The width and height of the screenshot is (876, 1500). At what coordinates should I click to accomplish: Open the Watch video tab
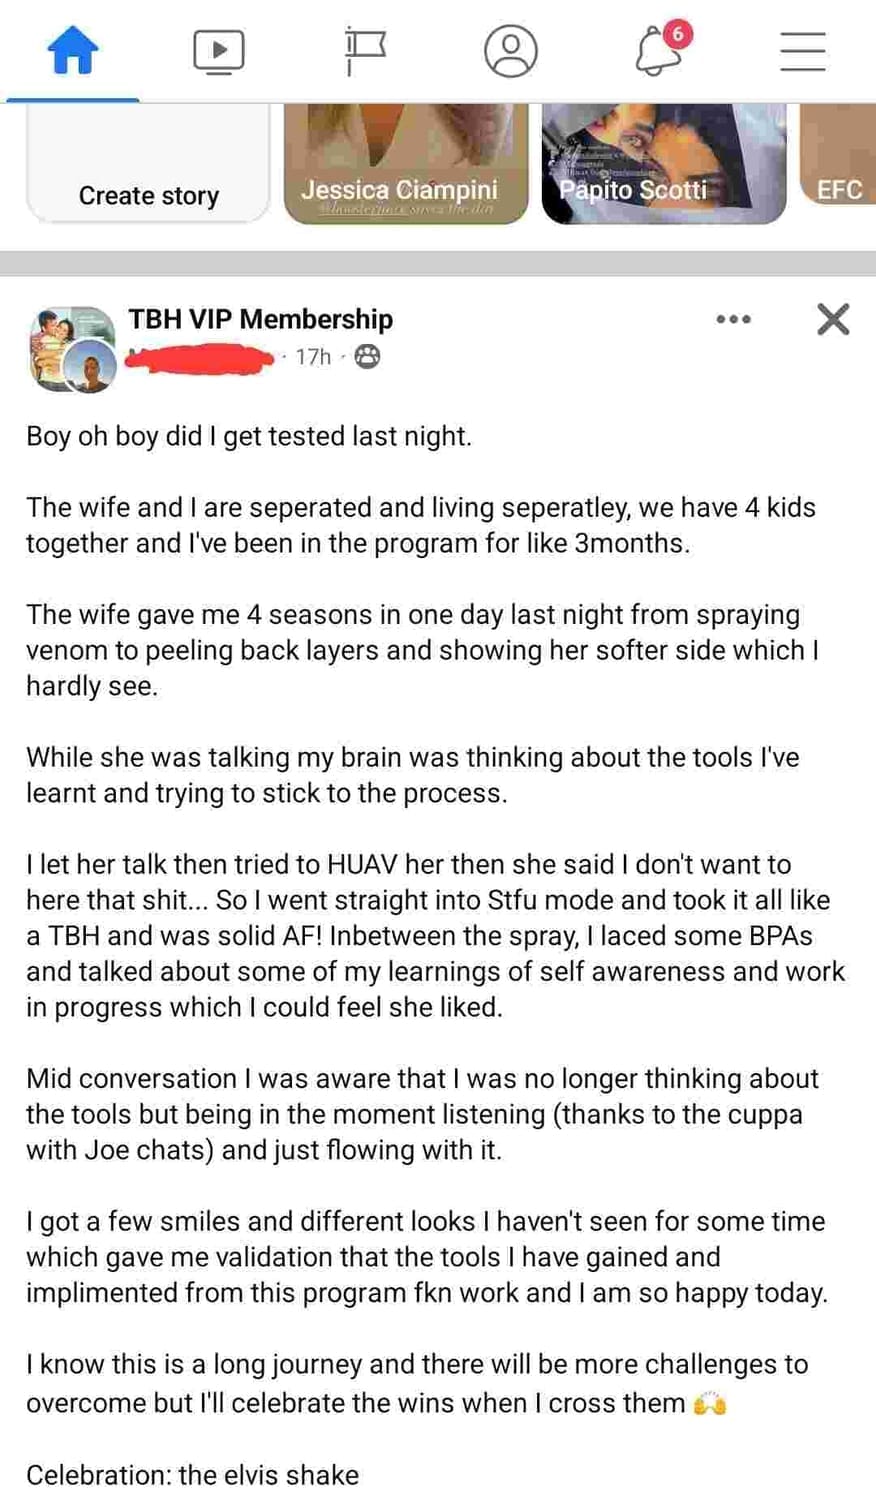(x=218, y=50)
